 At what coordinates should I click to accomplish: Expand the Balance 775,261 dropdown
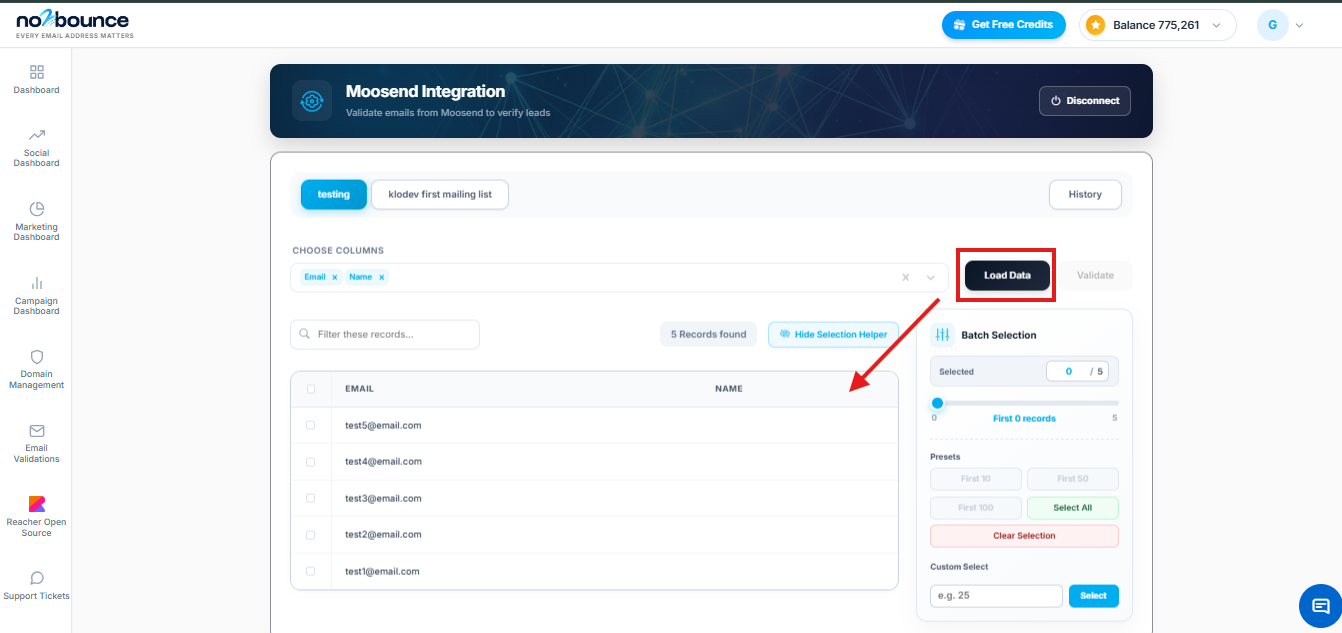(1156, 25)
